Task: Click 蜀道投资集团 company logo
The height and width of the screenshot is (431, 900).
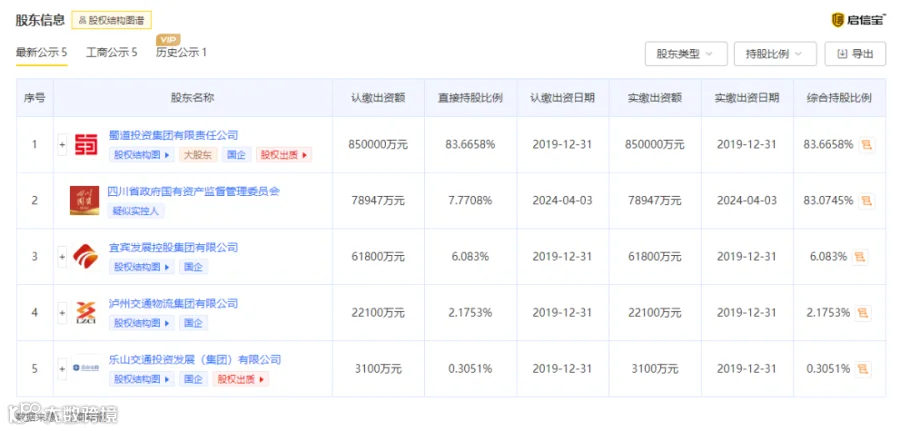Action: click(x=86, y=145)
